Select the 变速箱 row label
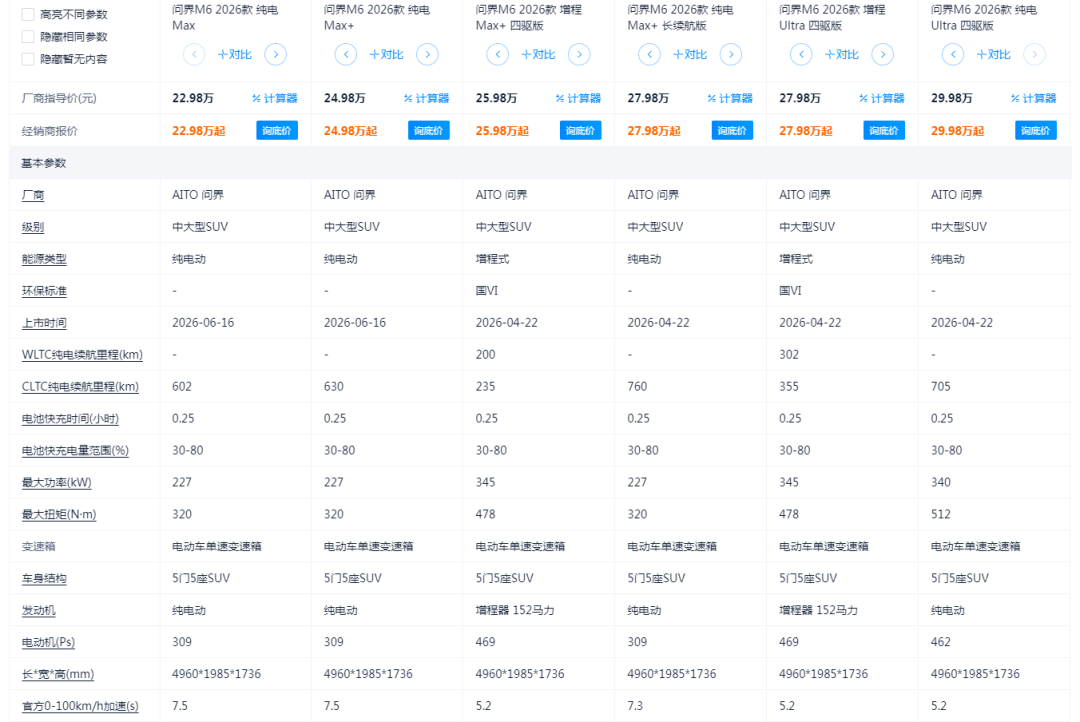1080x722 pixels. (x=39, y=546)
